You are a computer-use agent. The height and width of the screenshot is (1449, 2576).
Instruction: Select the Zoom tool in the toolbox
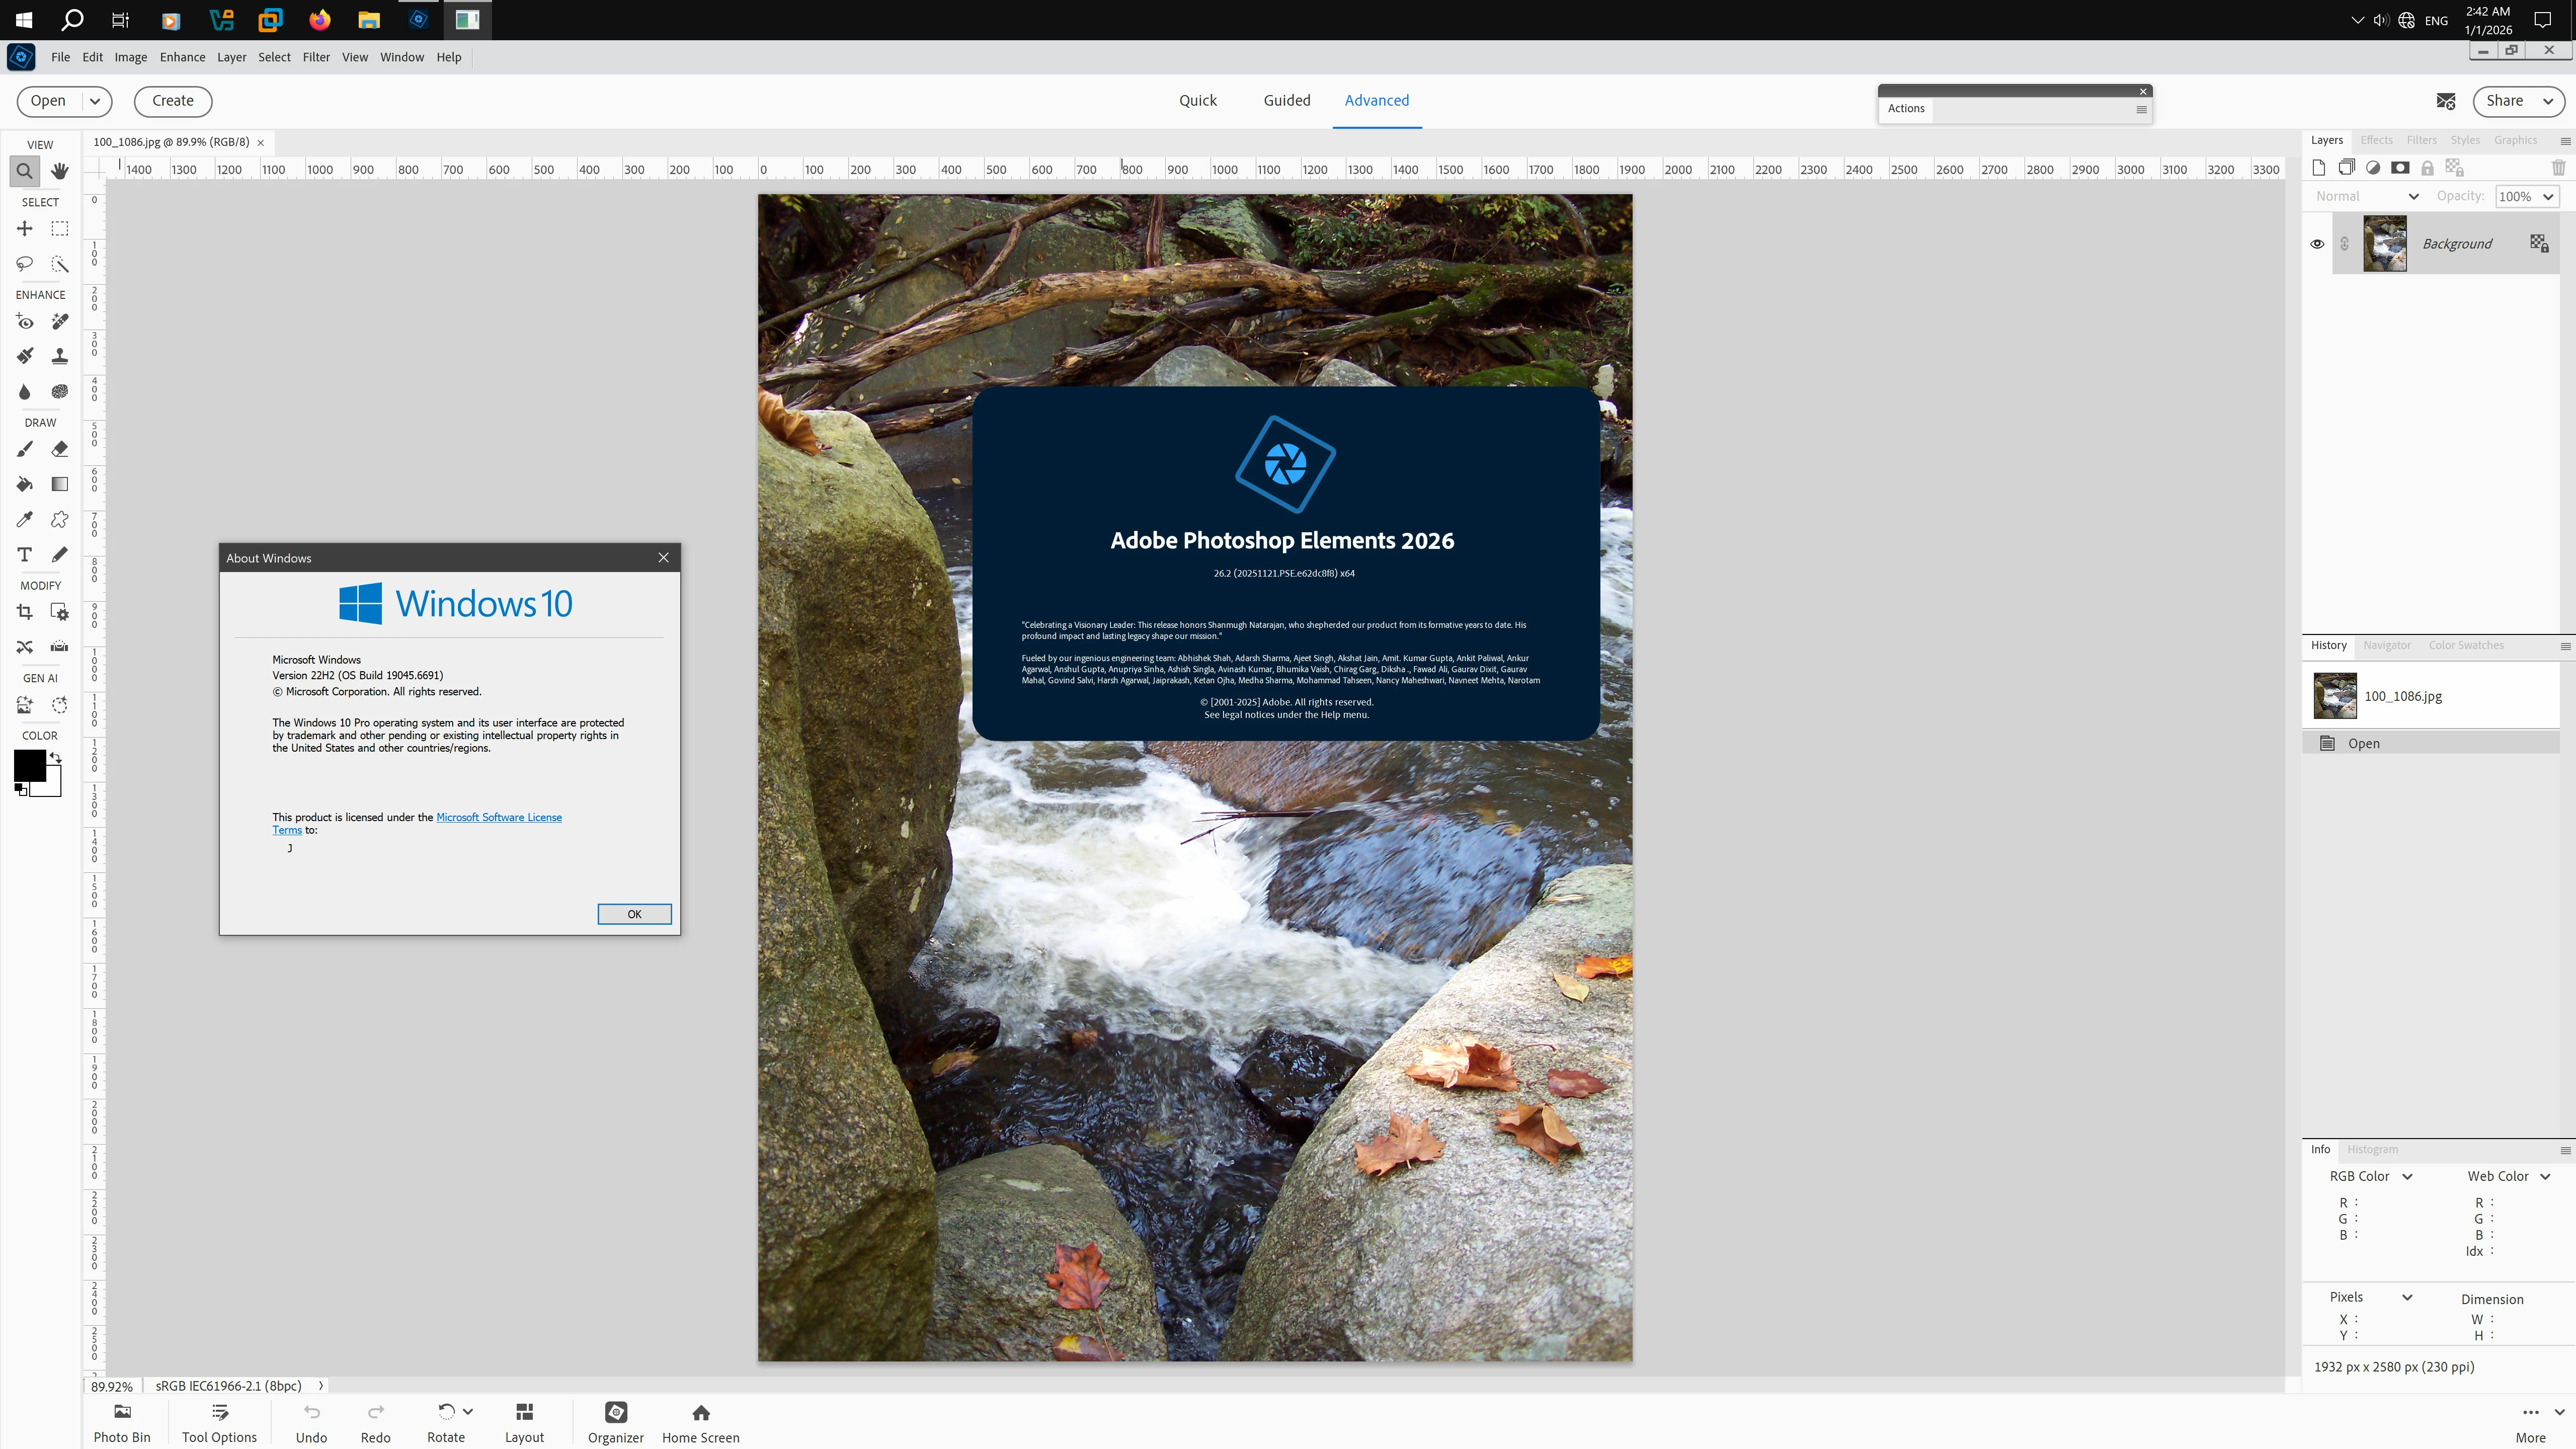[25, 171]
